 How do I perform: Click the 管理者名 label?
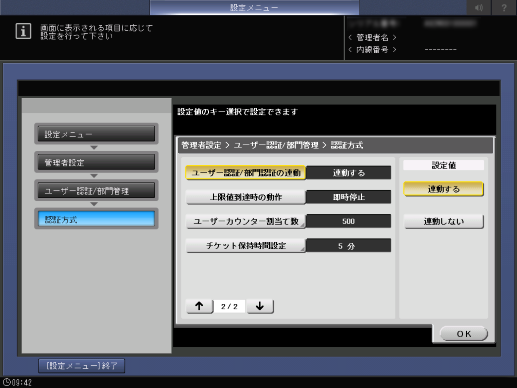coord(372,37)
